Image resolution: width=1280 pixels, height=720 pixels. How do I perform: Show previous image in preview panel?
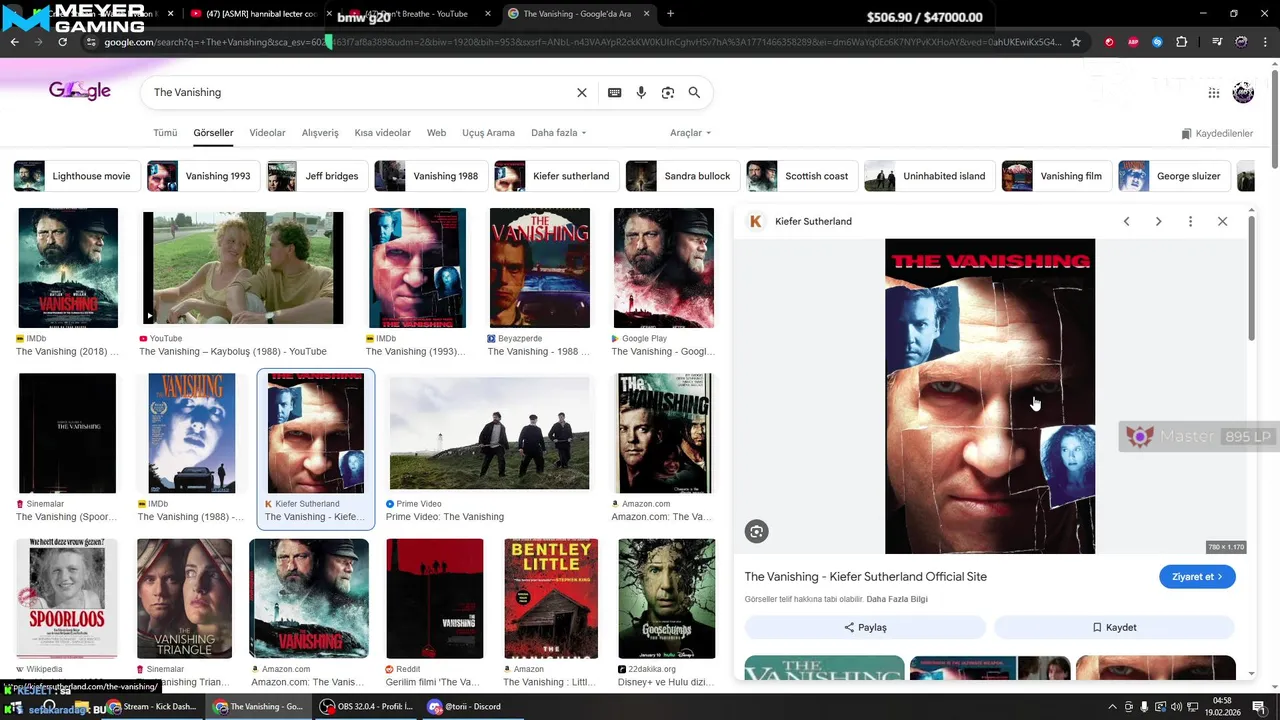(x=1126, y=221)
